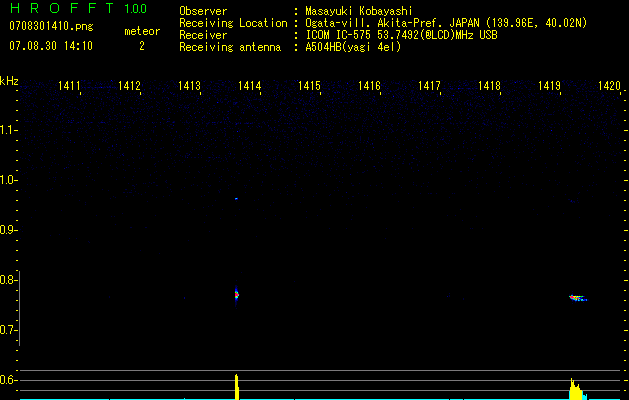This screenshot has height=400, width=629.
Task: Click the Observer label
Action: coord(203,11)
